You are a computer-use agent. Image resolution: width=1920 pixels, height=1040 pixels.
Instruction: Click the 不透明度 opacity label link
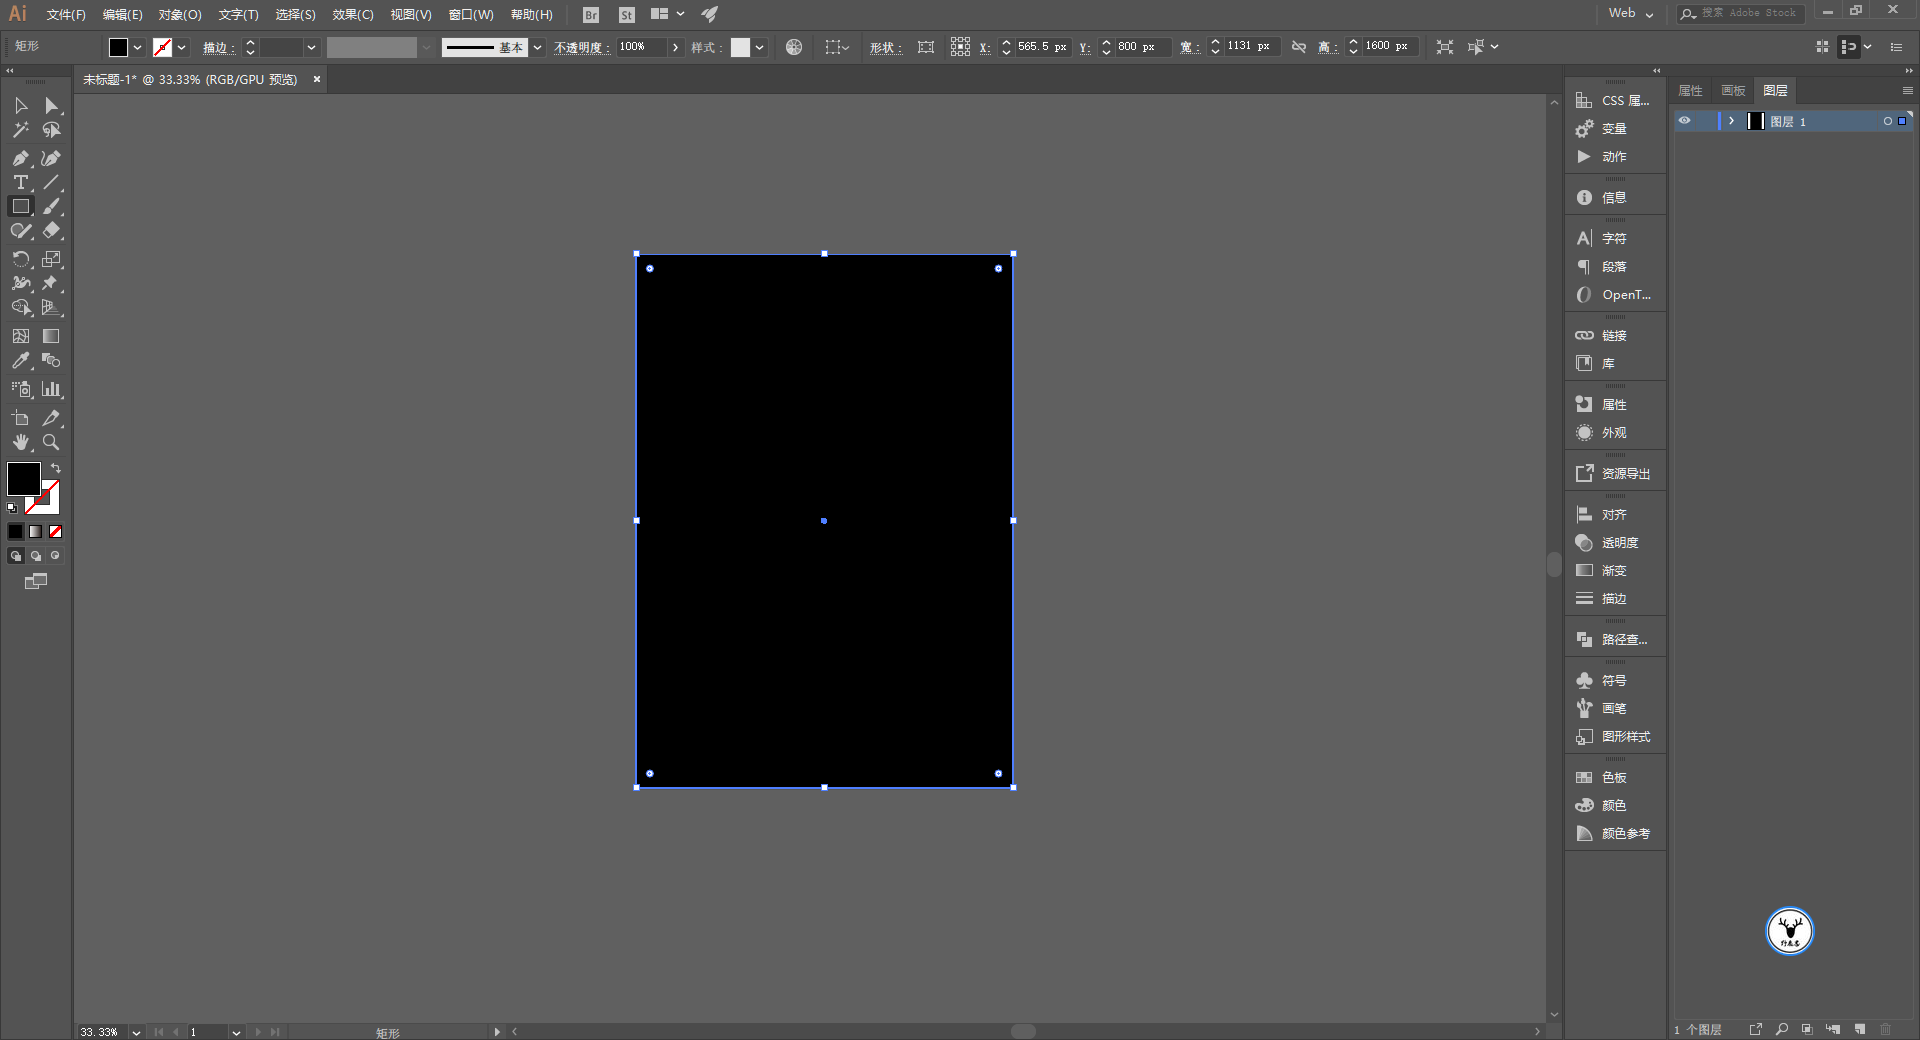(x=582, y=47)
